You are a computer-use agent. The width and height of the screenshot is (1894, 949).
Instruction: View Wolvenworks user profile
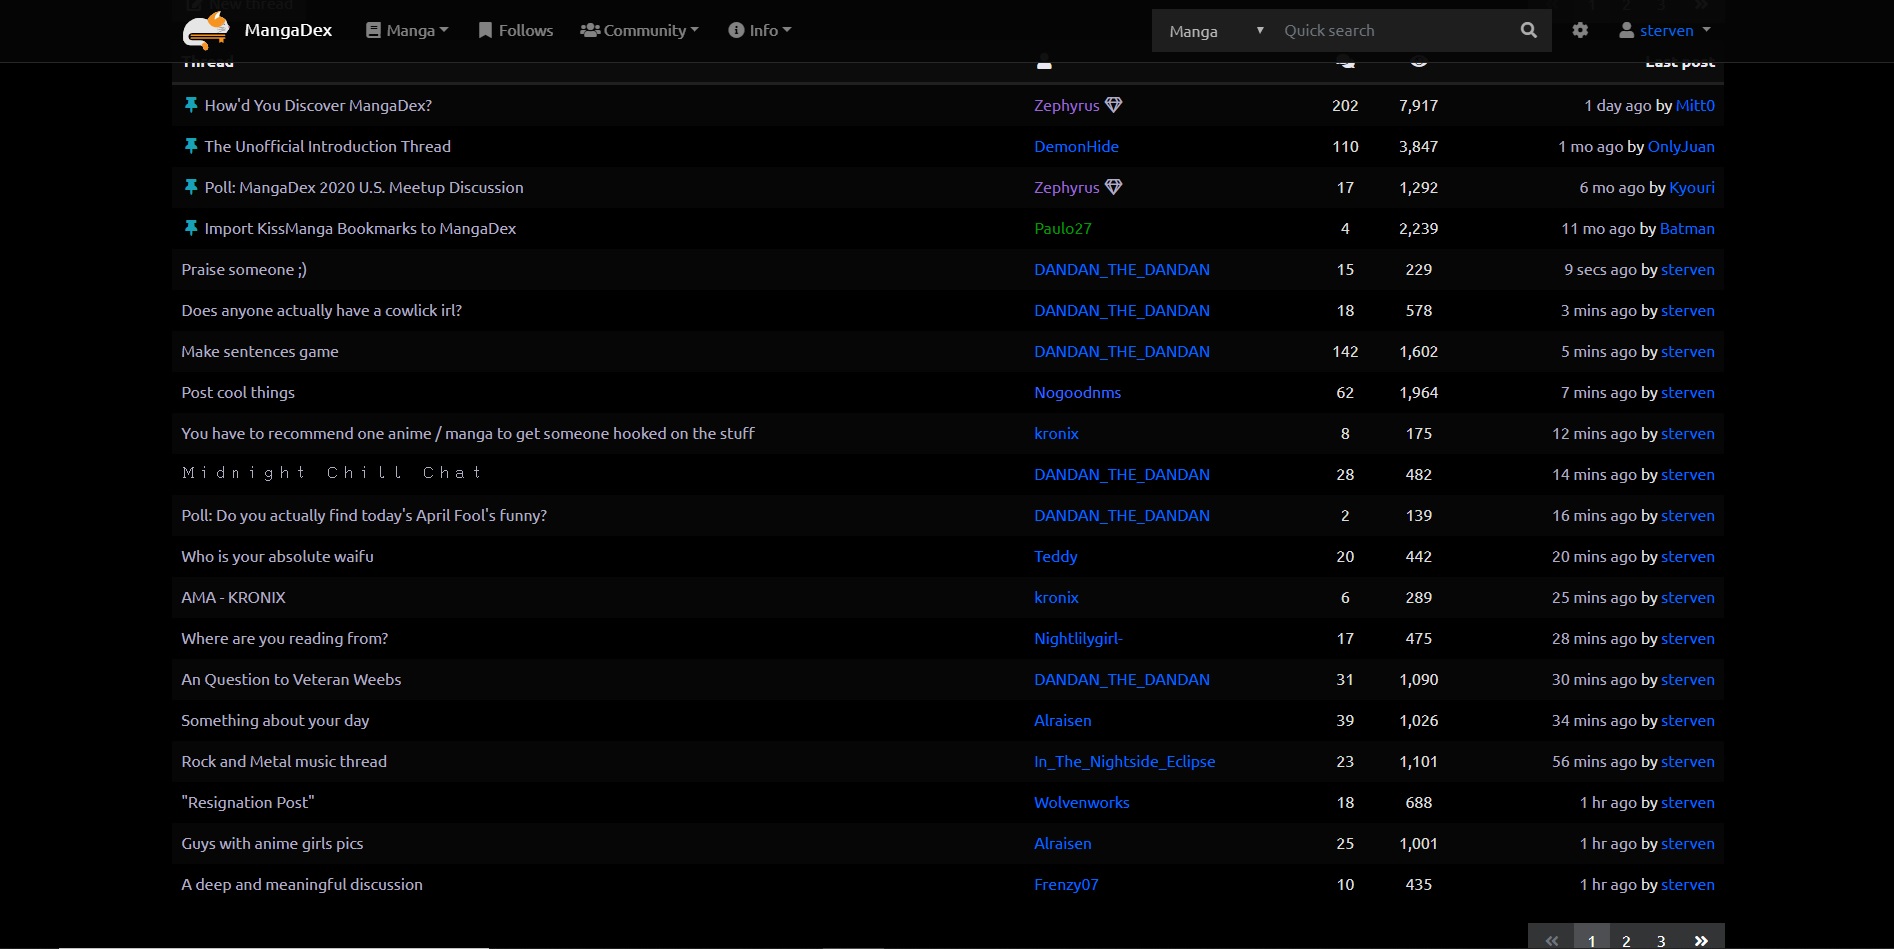pos(1082,802)
